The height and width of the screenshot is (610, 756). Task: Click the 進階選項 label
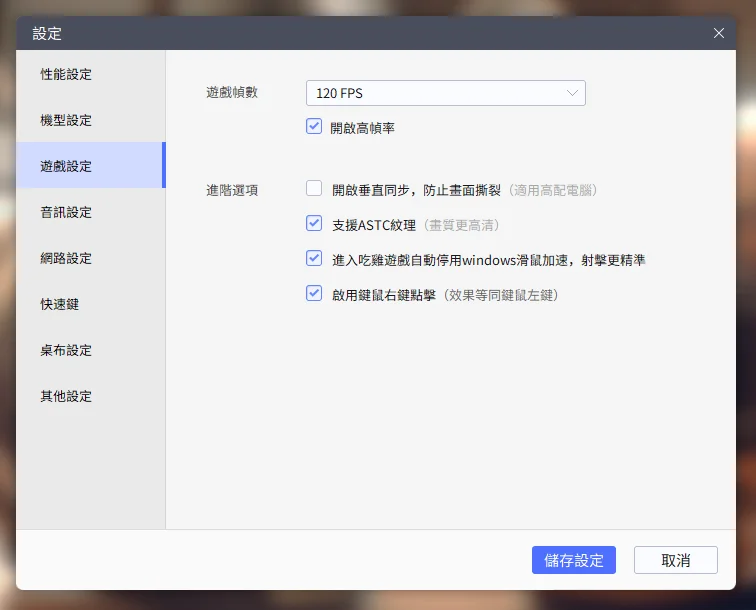pyautogui.click(x=232, y=190)
